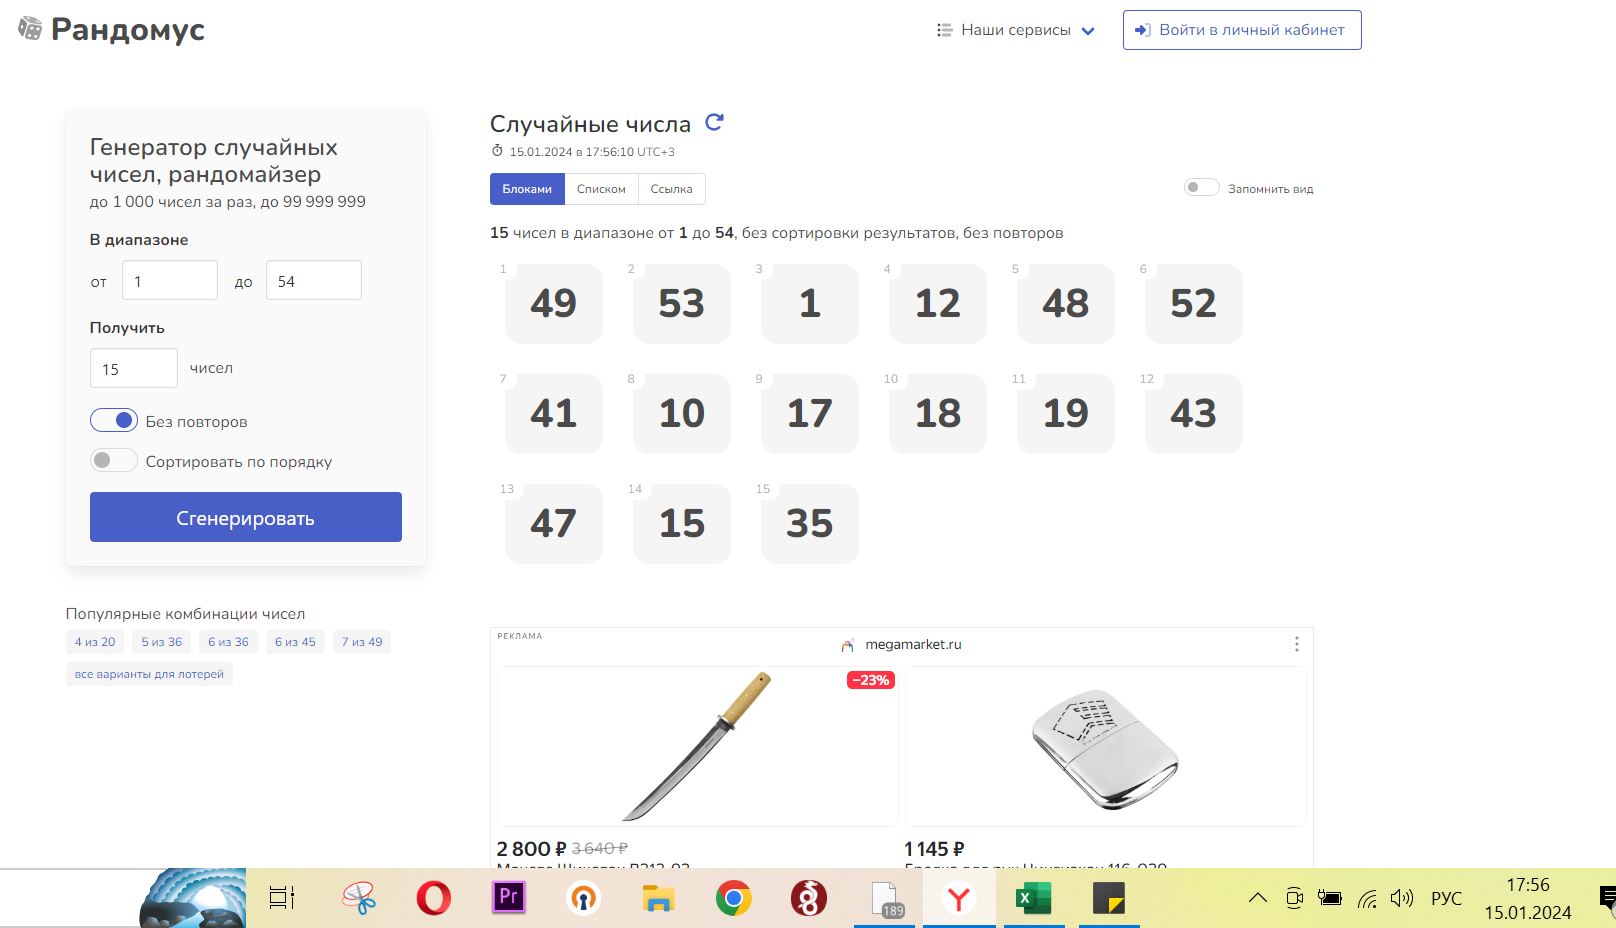Image resolution: width=1616 pixels, height=928 pixels.
Task: Click result block number 43
Action: 1194,414
